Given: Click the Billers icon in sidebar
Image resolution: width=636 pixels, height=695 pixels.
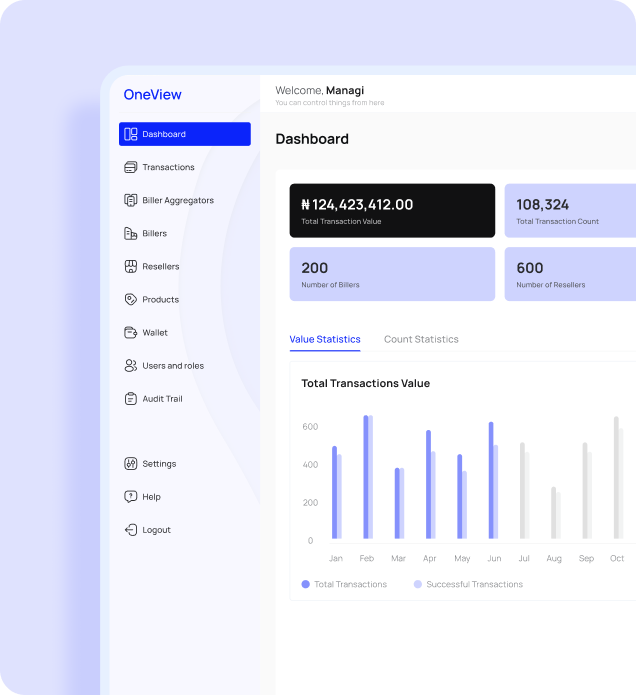Looking at the screenshot, I should click(130, 233).
